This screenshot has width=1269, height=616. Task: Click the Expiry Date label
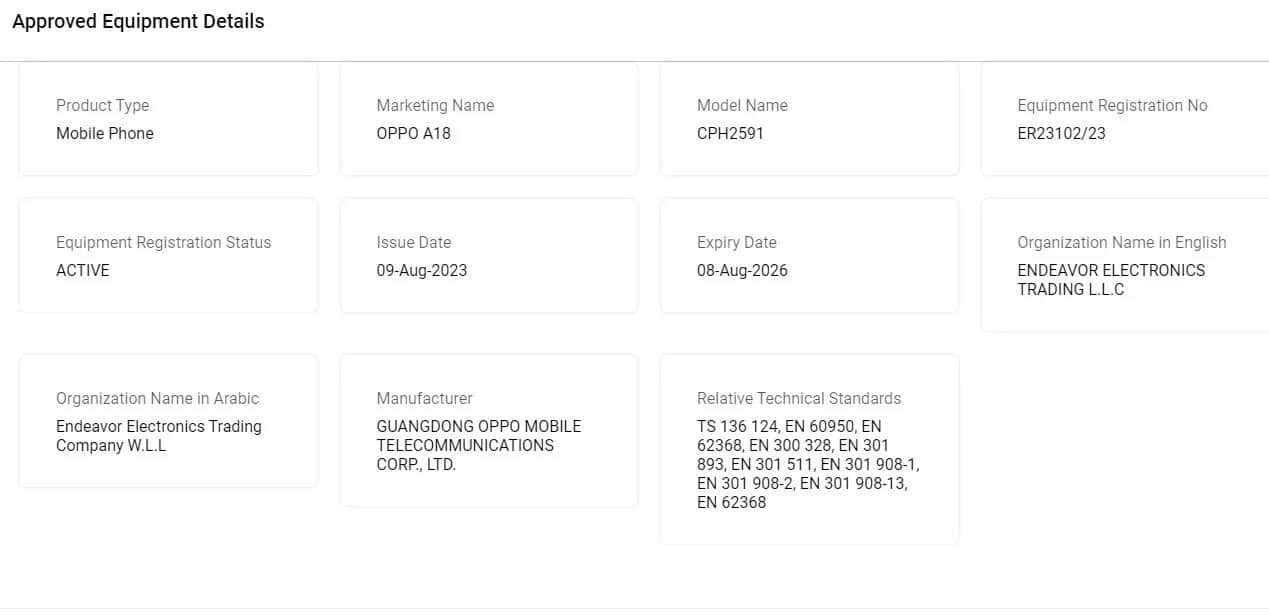click(x=736, y=242)
